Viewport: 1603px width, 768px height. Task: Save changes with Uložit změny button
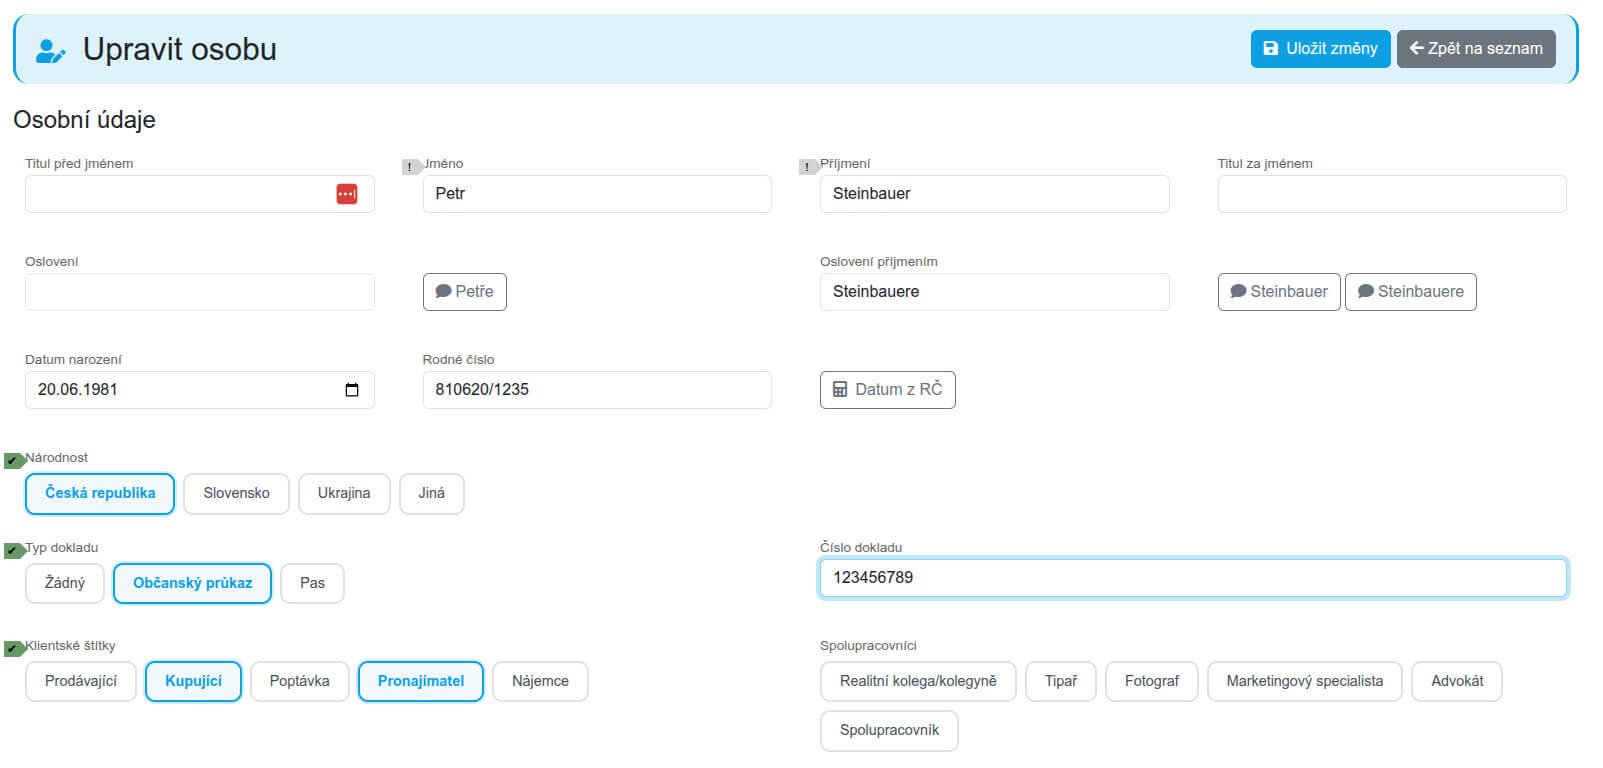[1320, 48]
